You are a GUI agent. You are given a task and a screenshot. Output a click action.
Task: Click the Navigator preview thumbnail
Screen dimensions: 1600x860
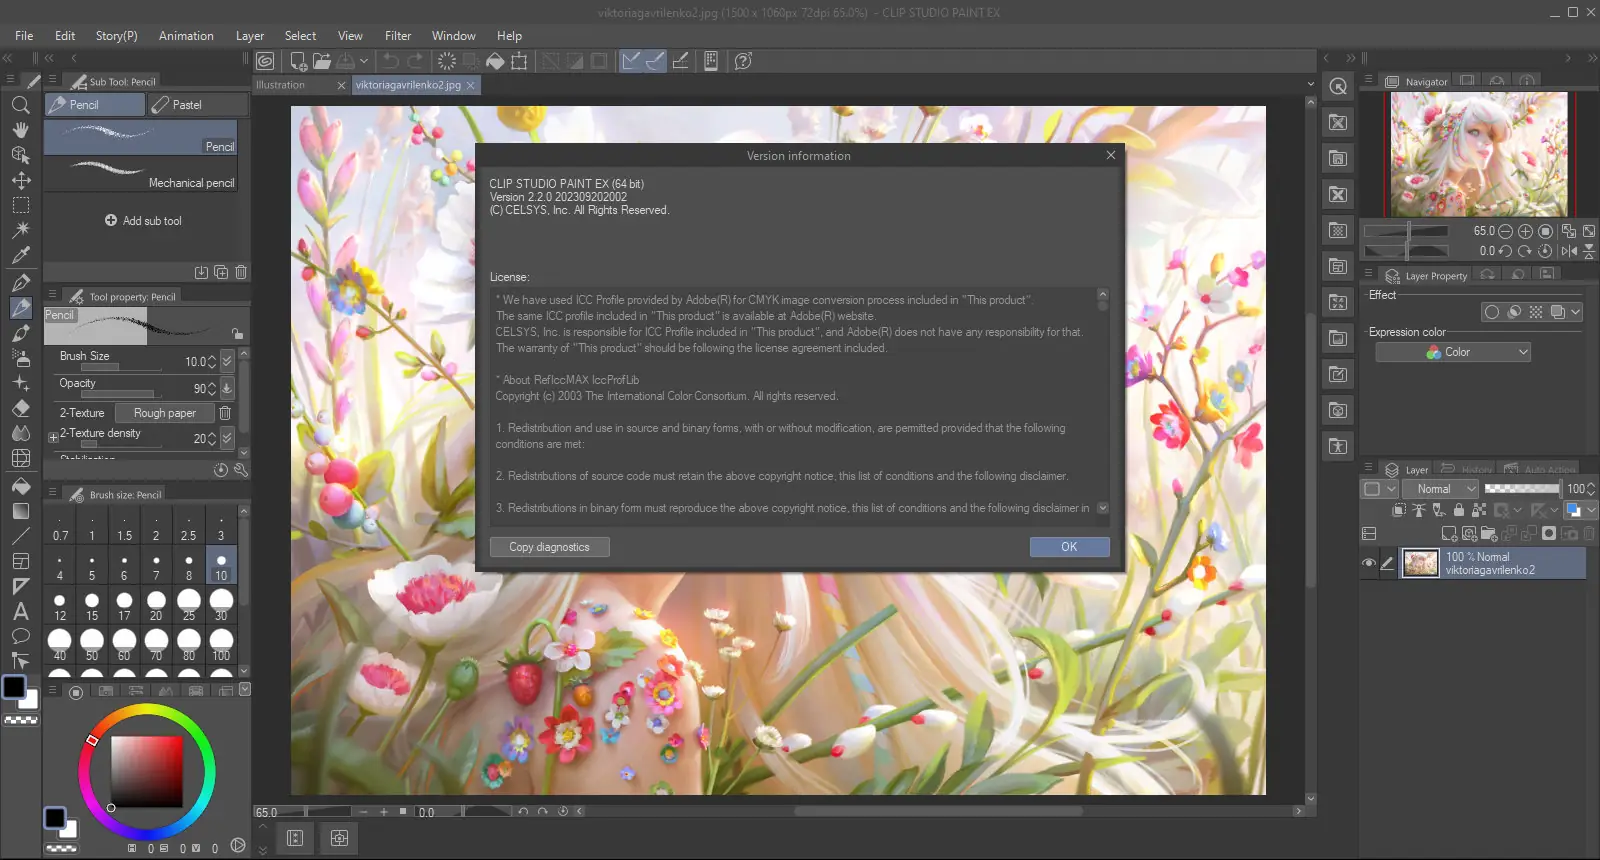click(x=1479, y=154)
